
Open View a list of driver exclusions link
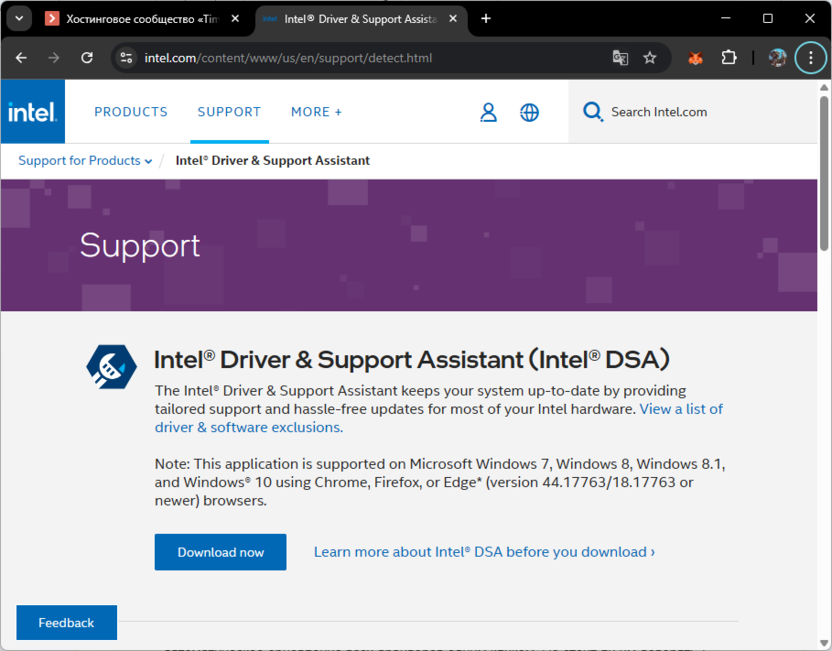click(x=439, y=418)
